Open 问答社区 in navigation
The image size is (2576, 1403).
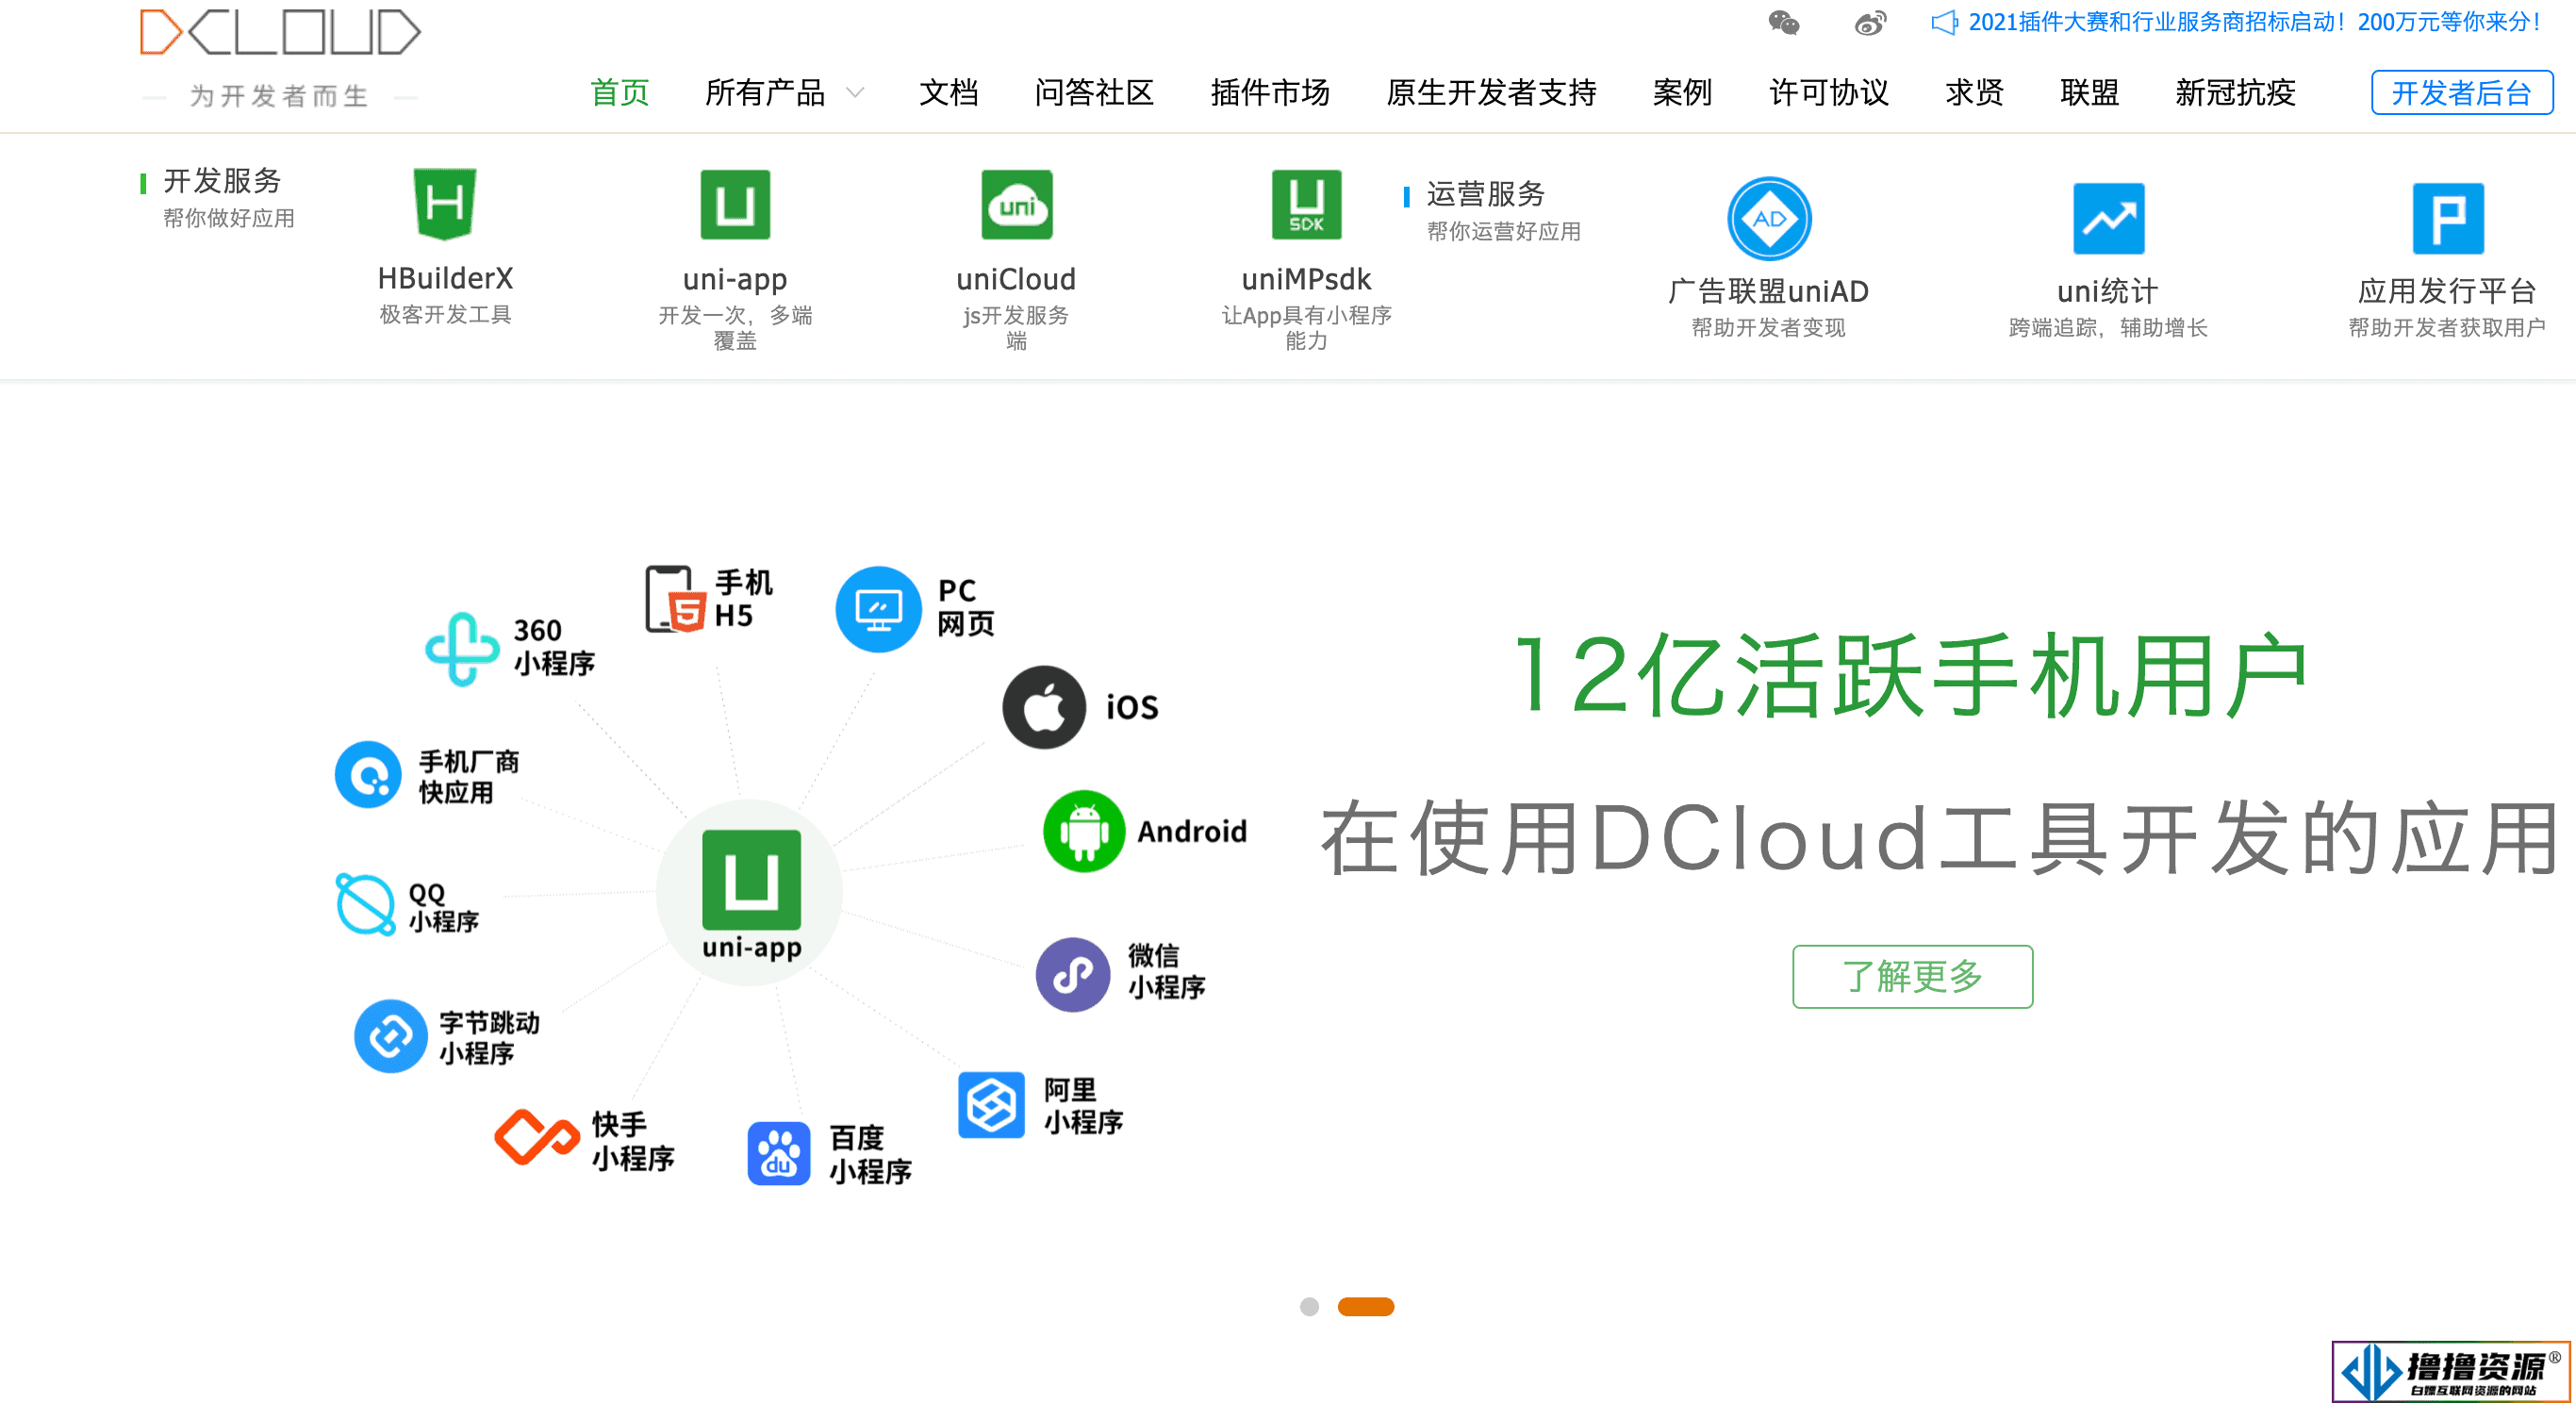coord(1094,93)
